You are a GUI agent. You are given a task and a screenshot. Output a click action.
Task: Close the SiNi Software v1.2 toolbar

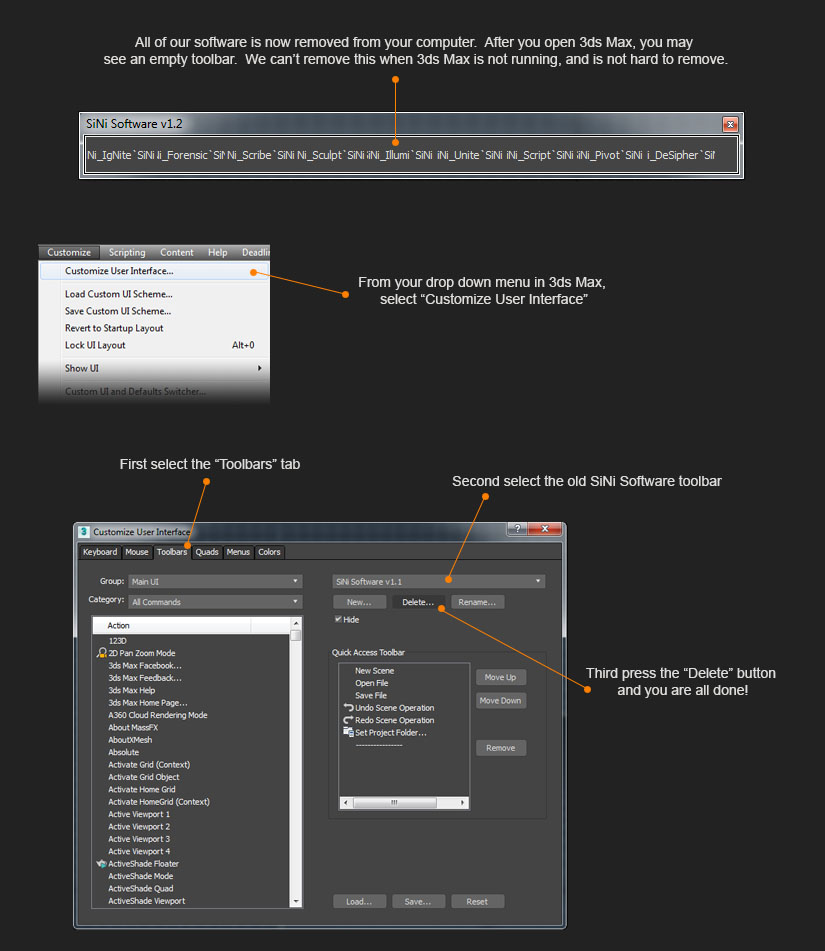730,124
